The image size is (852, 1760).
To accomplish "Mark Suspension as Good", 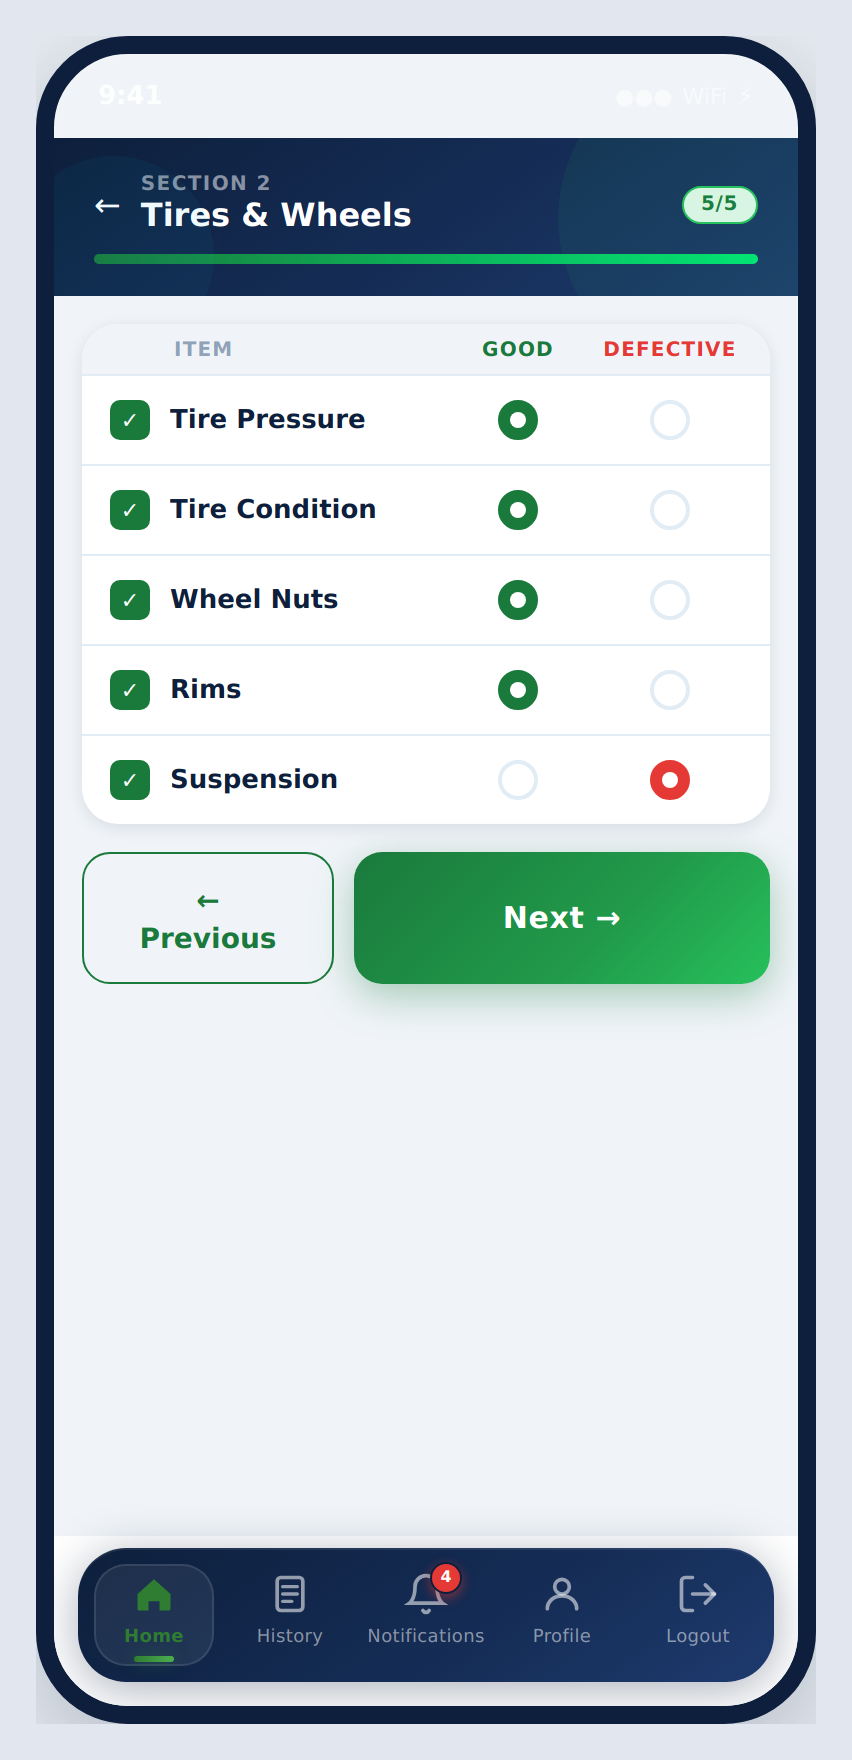I will (518, 780).
